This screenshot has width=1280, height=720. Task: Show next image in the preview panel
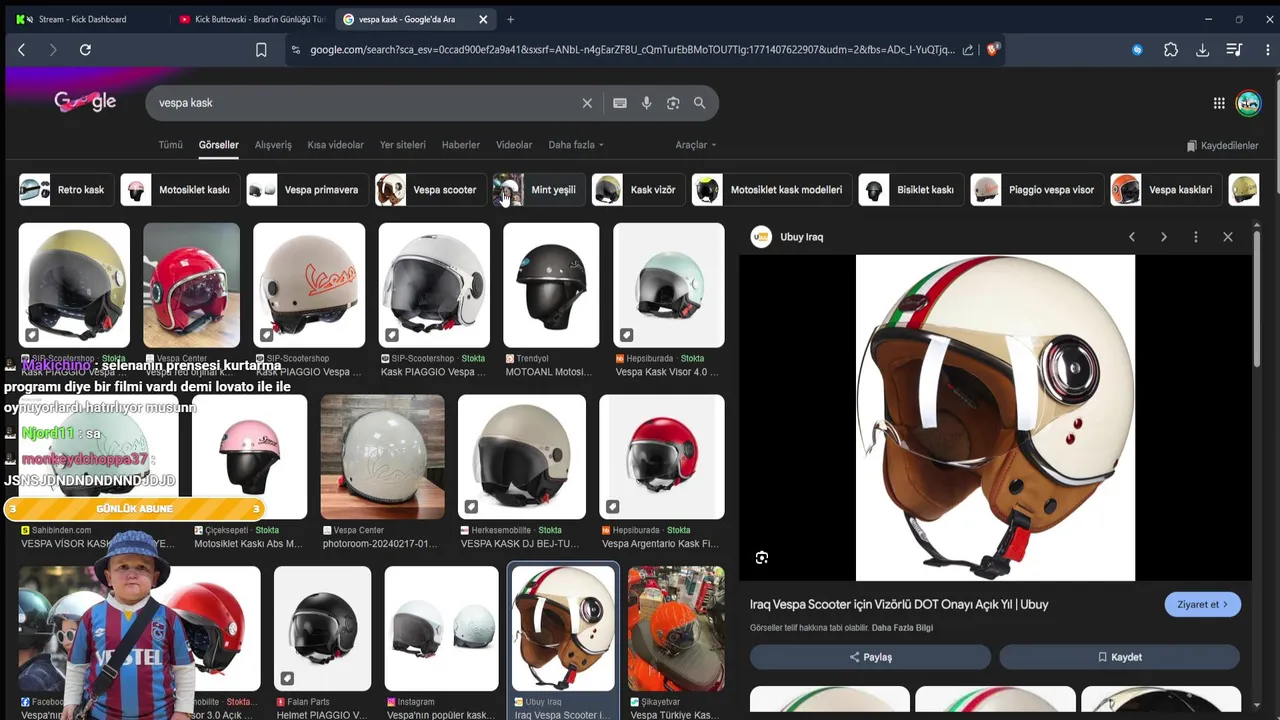tap(1164, 237)
